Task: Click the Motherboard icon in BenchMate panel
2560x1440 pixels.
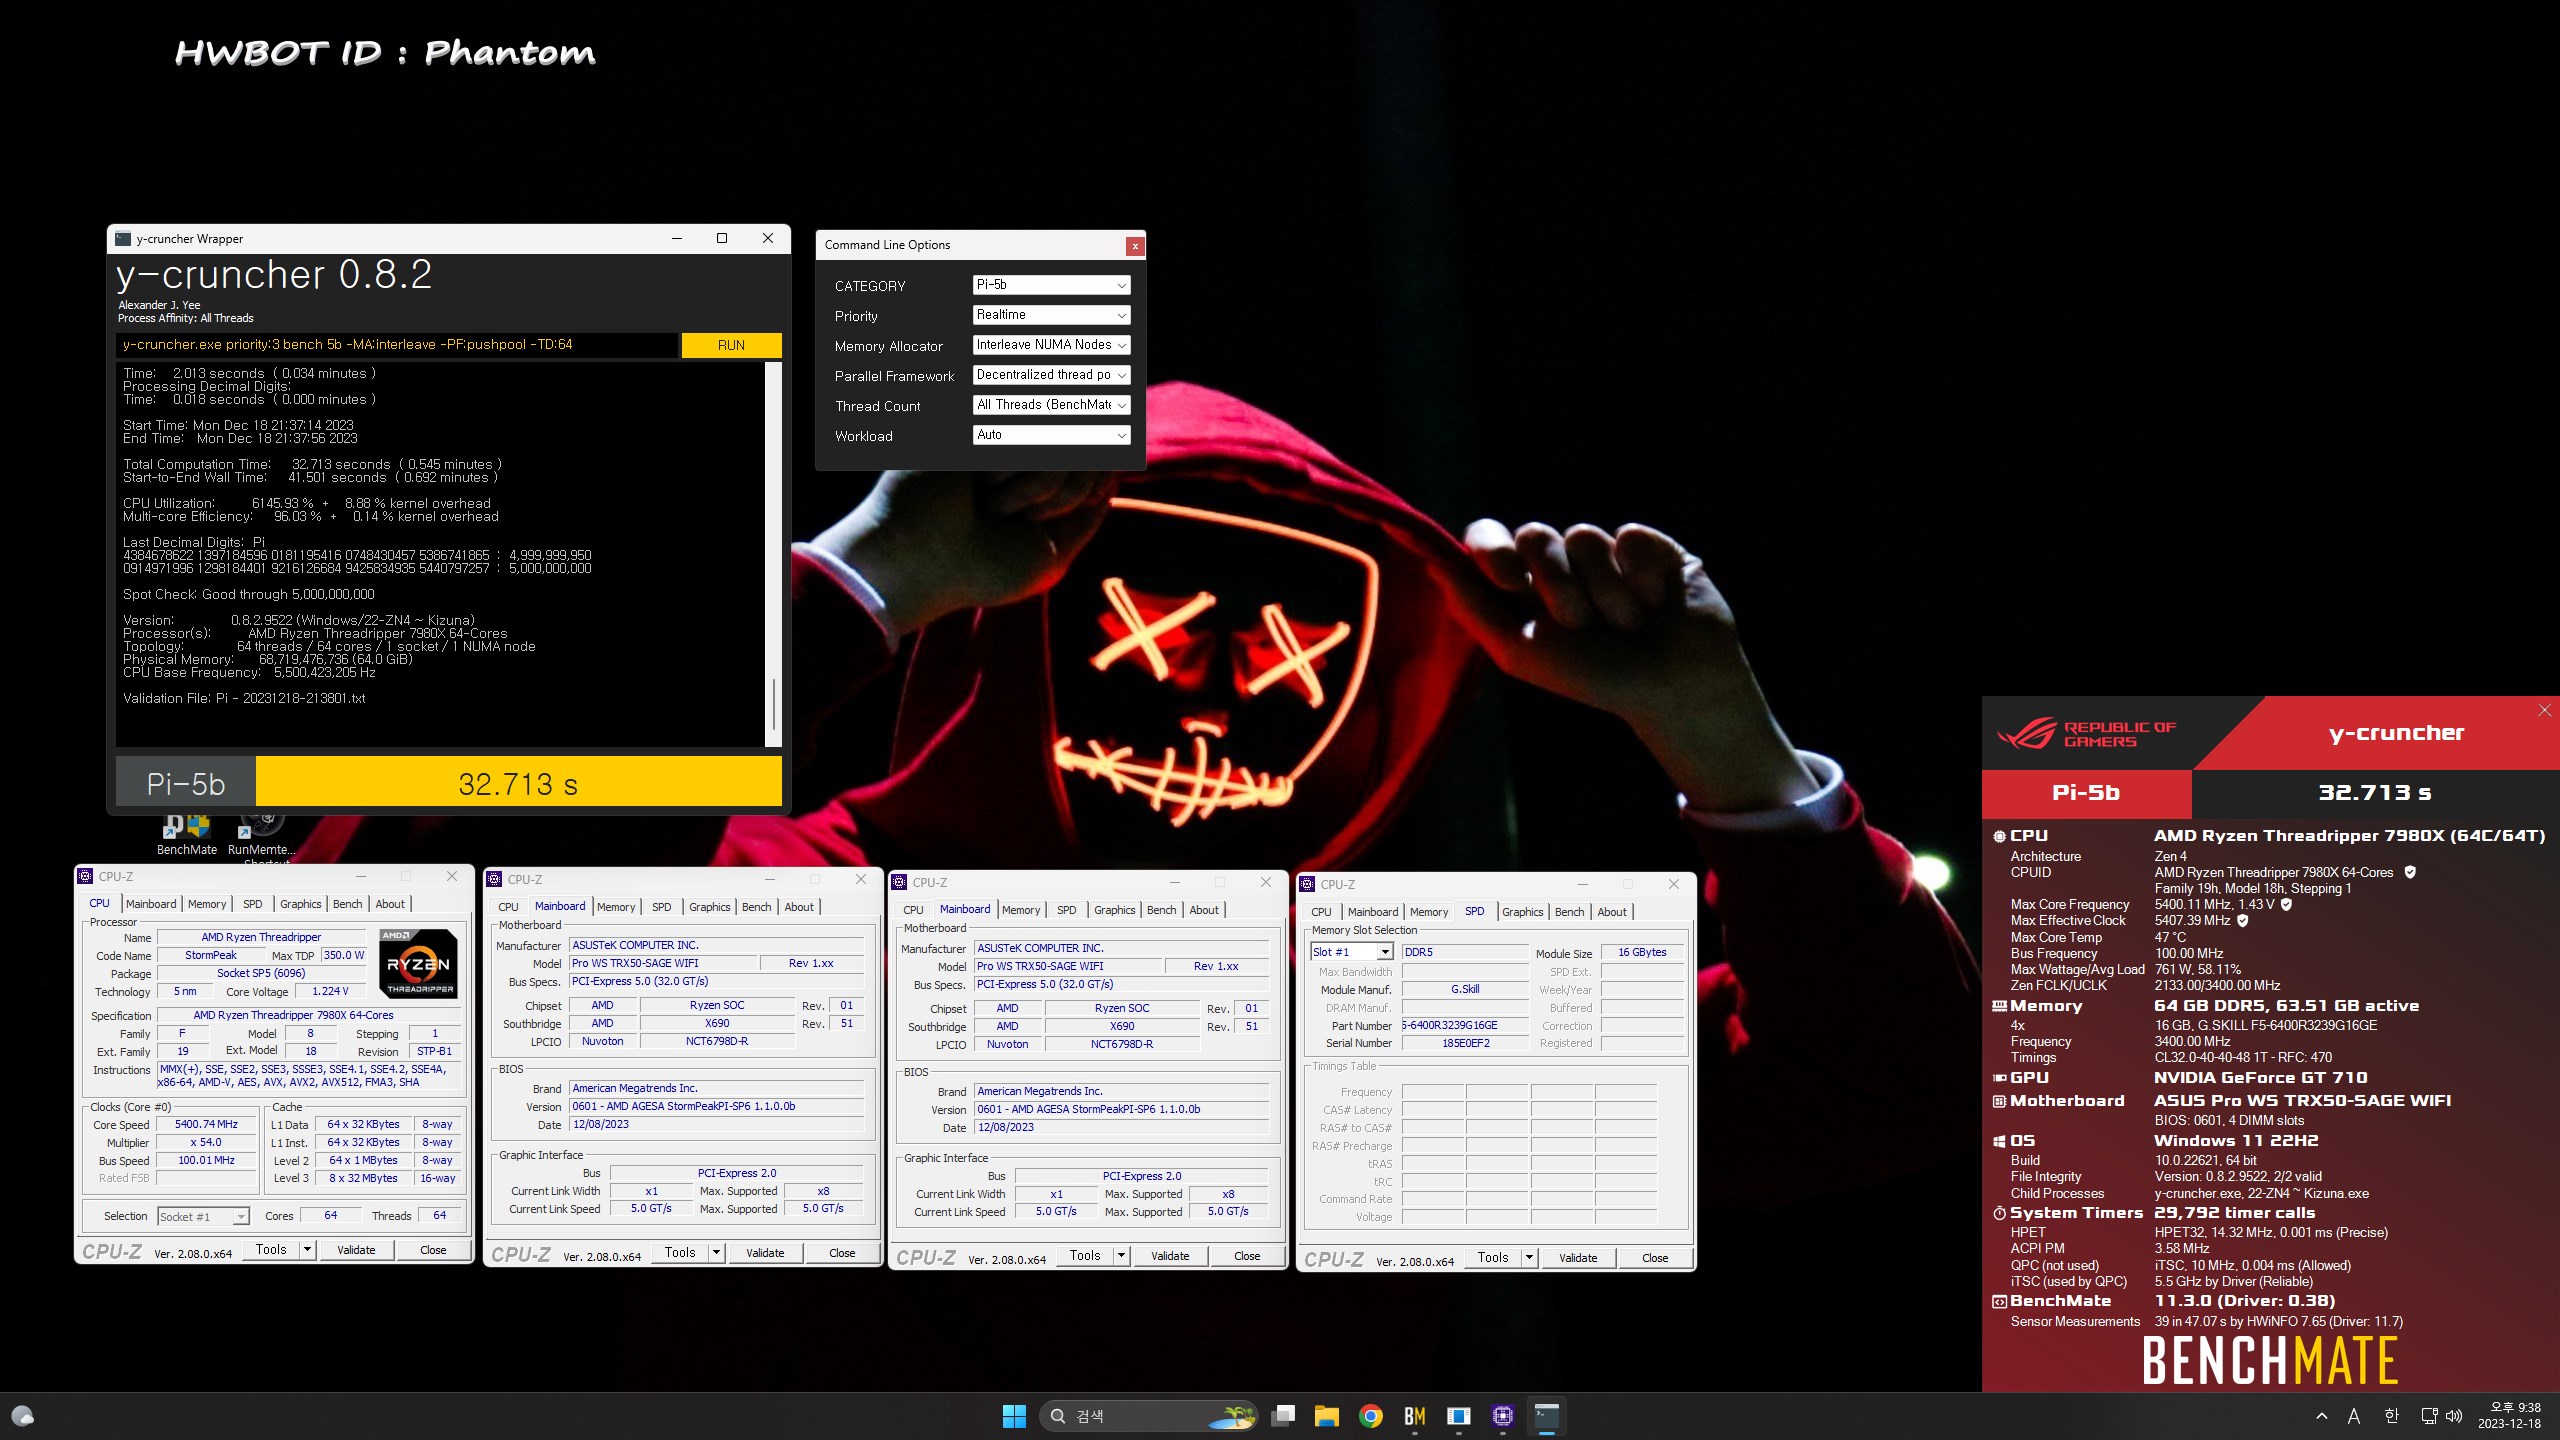Action: [1999, 1101]
